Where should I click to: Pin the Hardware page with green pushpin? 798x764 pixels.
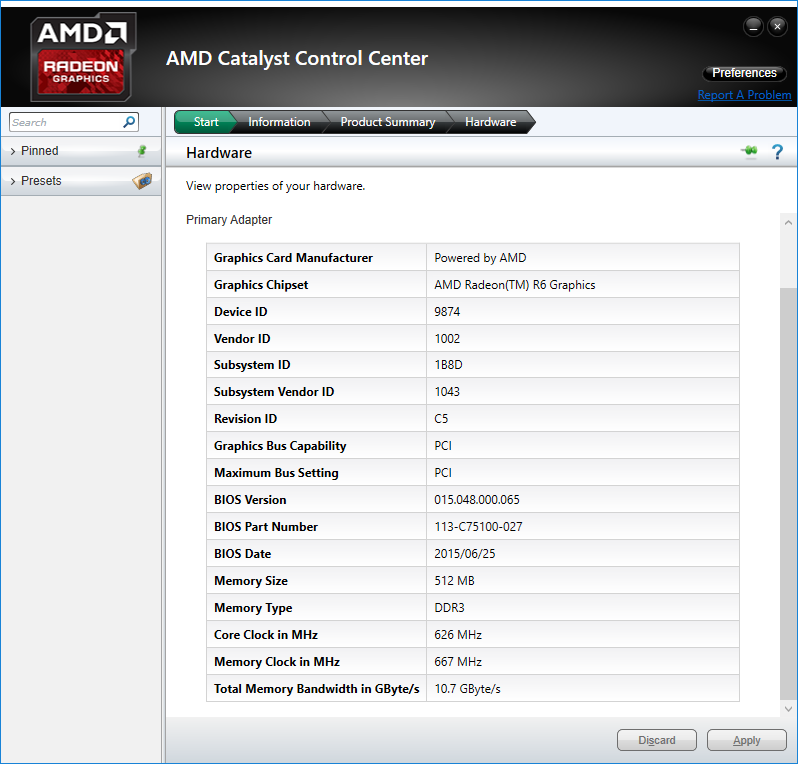pos(749,151)
